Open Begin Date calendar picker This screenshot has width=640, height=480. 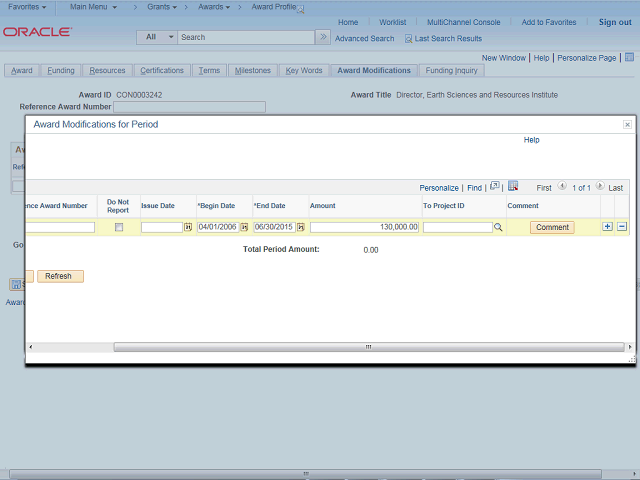point(244,227)
